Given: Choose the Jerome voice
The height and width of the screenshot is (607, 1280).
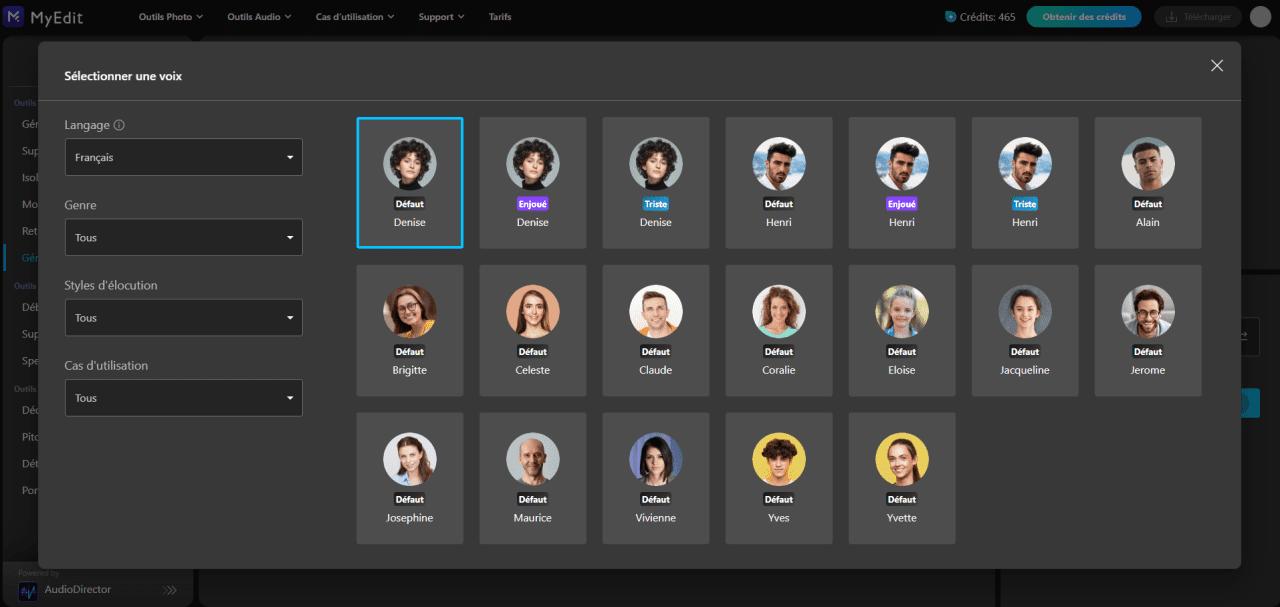Looking at the screenshot, I should [1148, 331].
